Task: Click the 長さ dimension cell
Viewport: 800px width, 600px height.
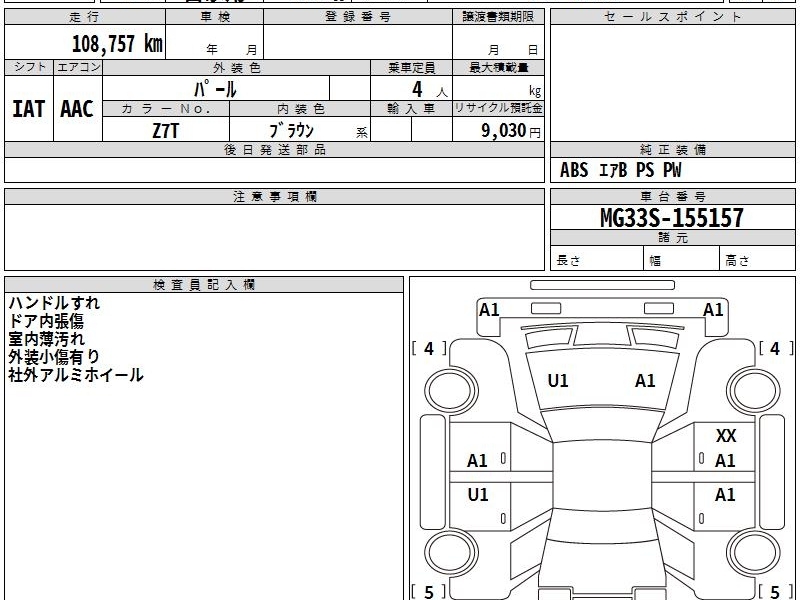Action: [597, 258]
